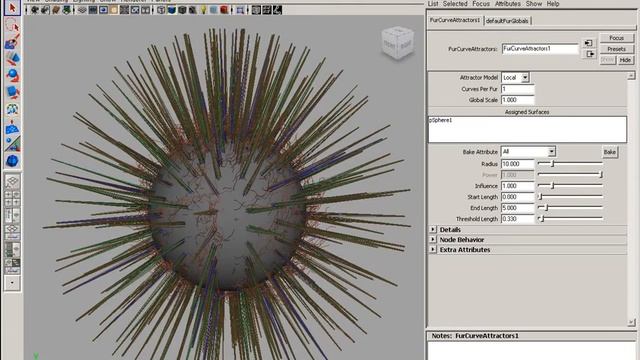The image size is (640, 360).
Task: Activate the Universal Manipulator tool
Action: [12, 109]
